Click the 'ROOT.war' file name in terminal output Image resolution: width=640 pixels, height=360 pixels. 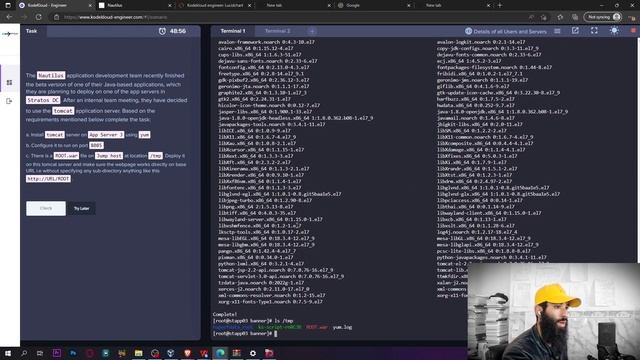coord(317,327)
